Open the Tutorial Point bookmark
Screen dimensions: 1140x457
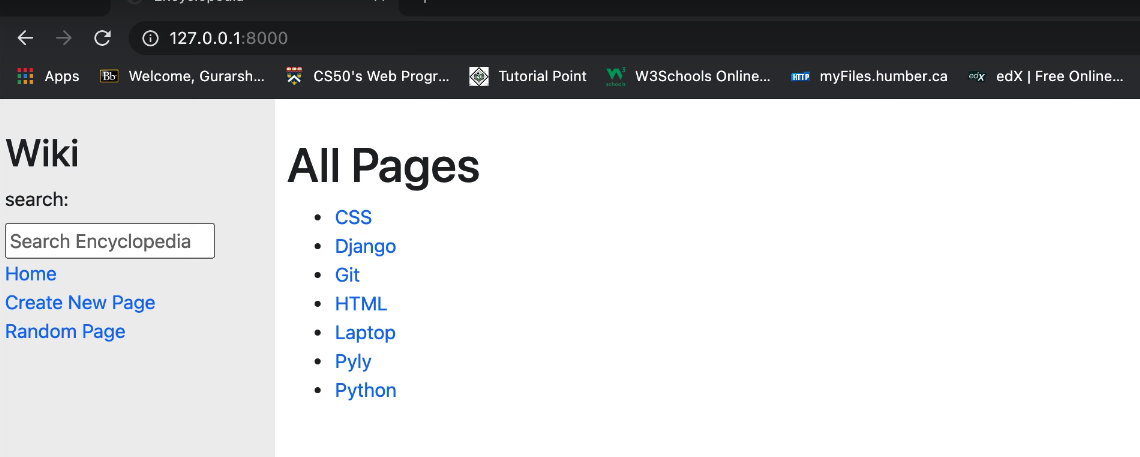click(x=528, y=76)
